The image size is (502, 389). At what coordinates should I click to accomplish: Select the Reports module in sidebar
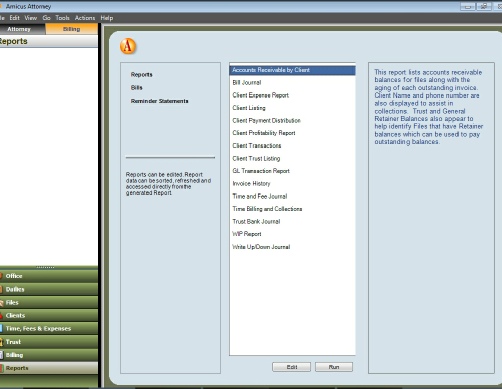[49, 368]
